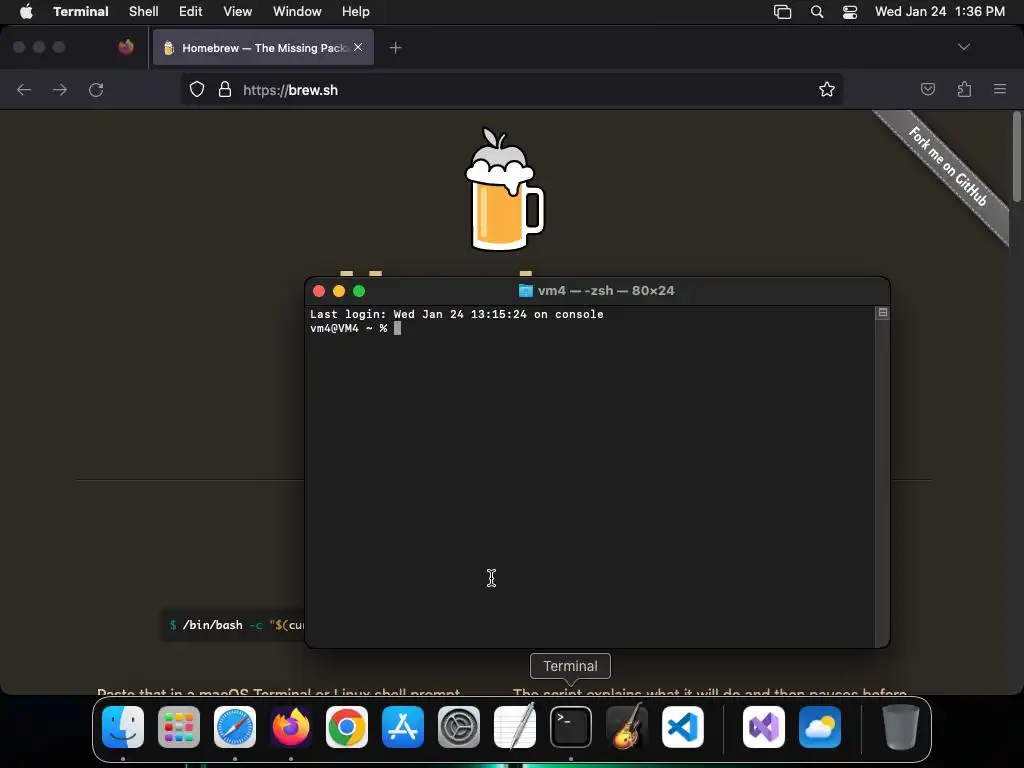Launch GarageBand from the Dock

coord(627,726)
